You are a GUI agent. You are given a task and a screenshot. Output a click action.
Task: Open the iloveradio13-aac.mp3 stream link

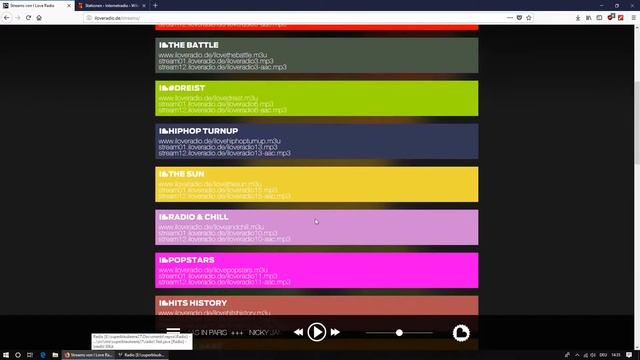pos(224,153)
